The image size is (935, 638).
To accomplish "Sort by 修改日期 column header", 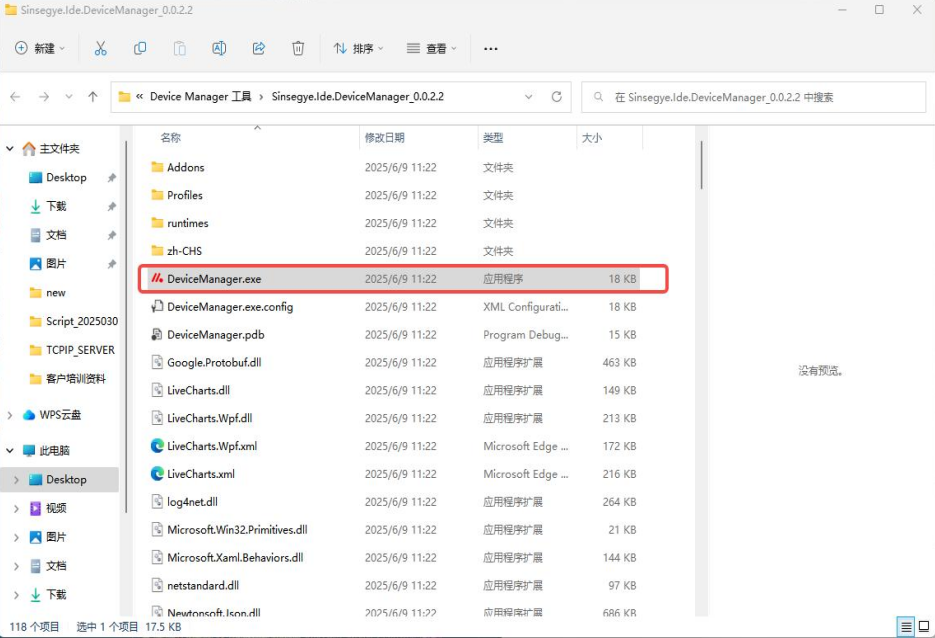I will 385,138.
